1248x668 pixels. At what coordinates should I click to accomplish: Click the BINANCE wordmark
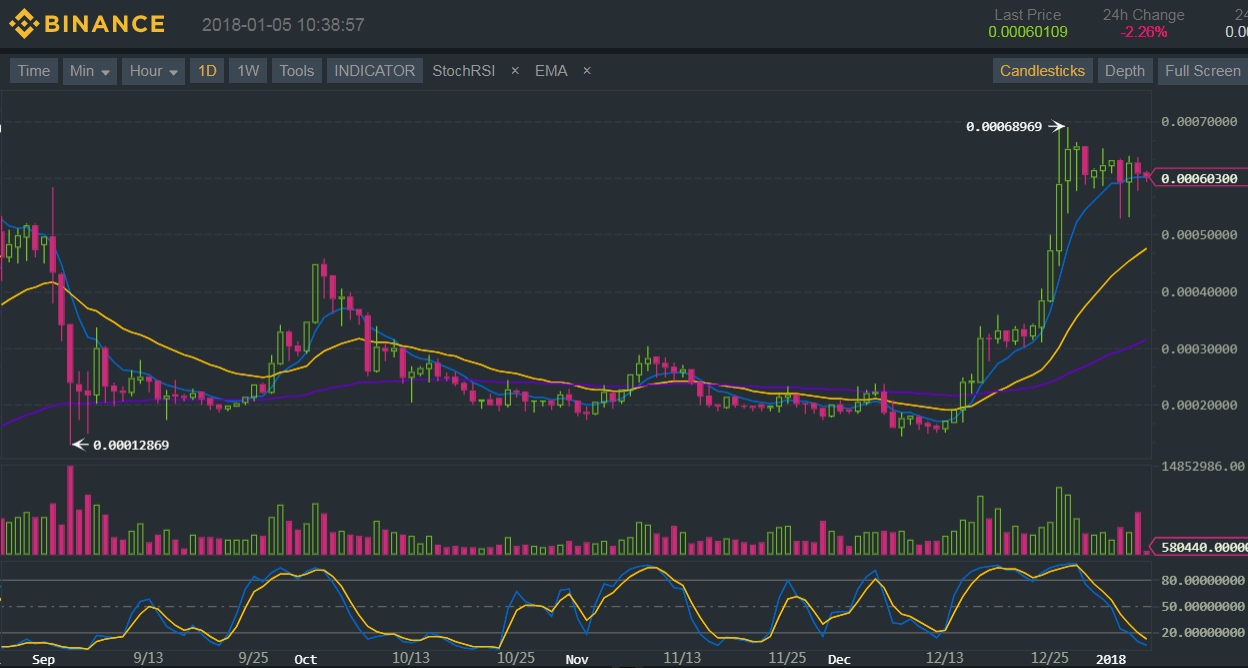click(104, 24)
